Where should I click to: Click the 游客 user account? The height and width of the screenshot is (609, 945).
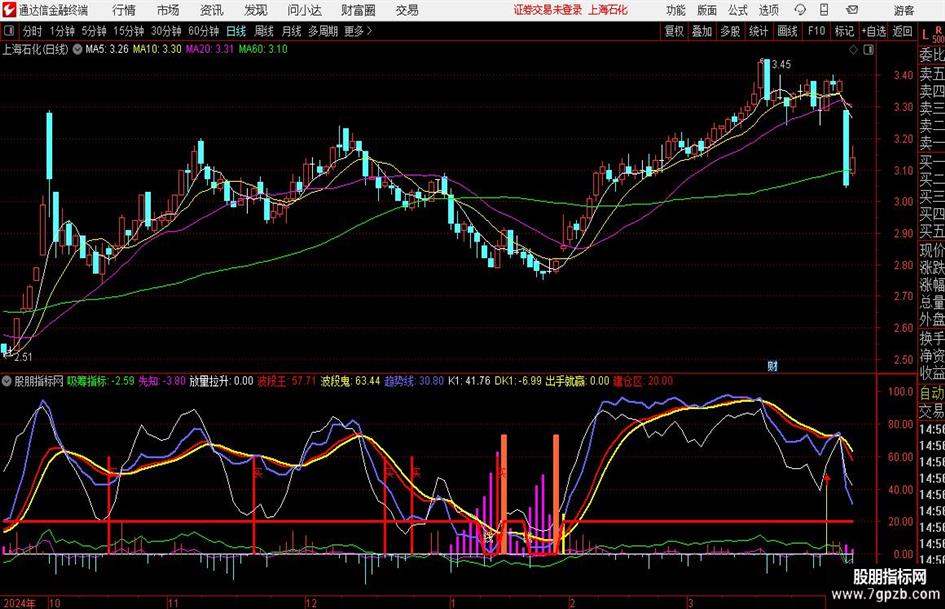903,10
